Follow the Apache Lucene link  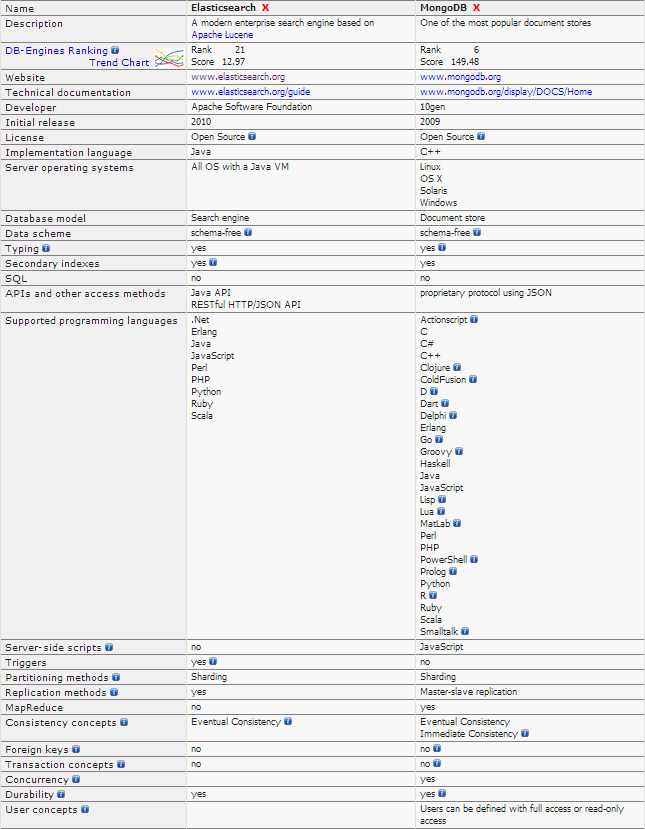tap(223, 34)
